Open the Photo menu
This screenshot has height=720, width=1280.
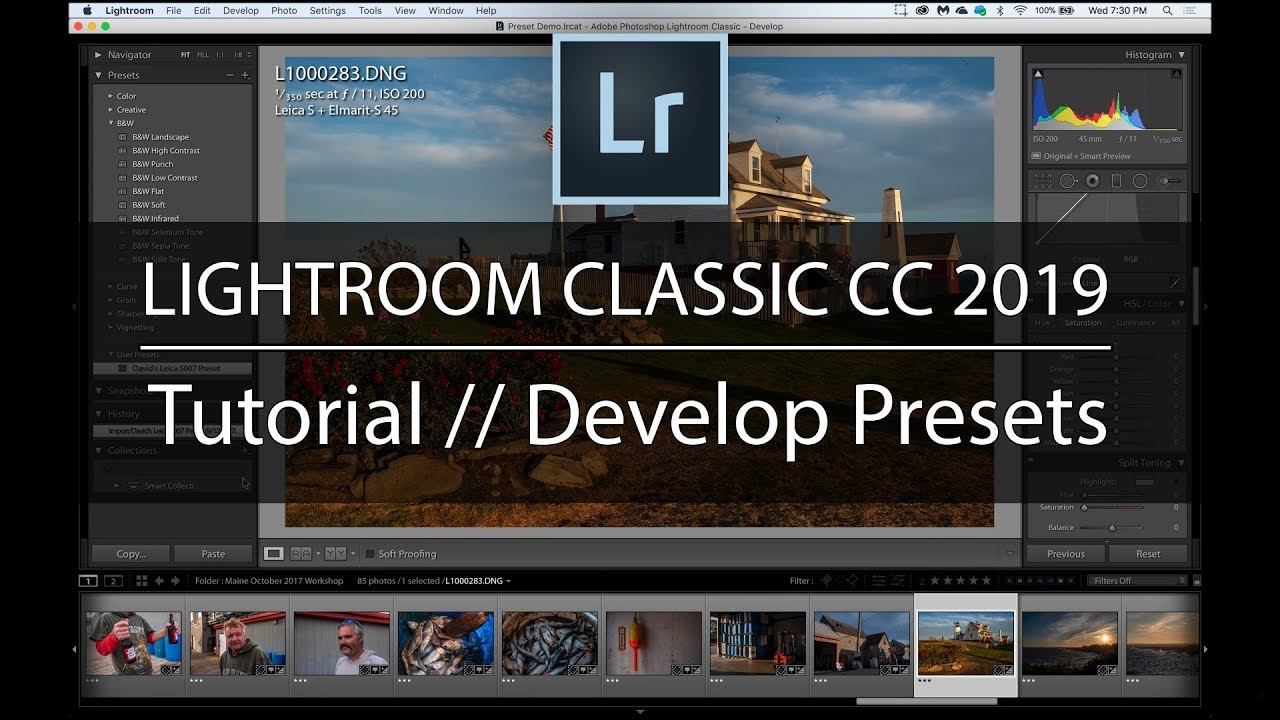pyautogui.click(x=284, y=10)
